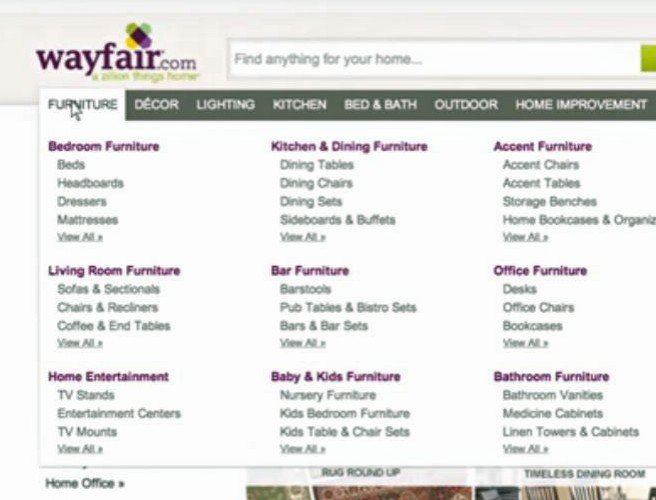Go to Kids Table & Chair Sets

345,431
